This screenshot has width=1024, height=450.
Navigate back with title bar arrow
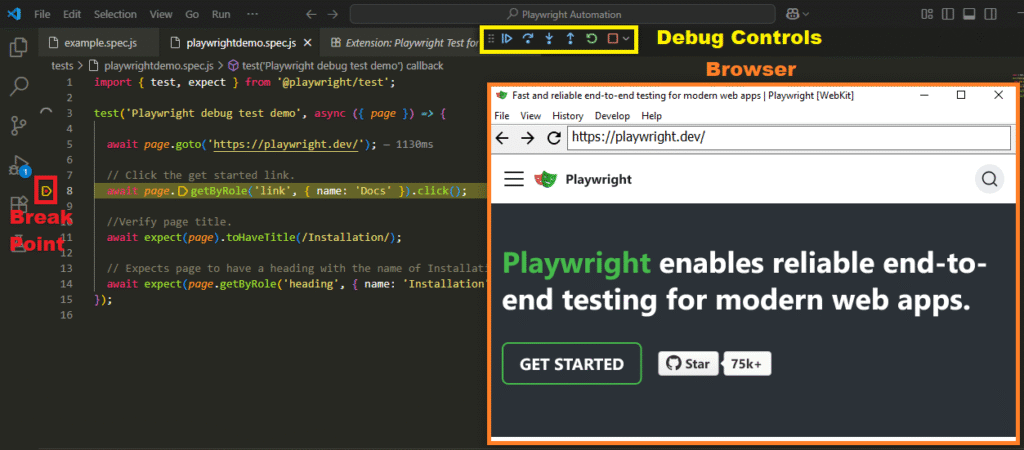312,14
